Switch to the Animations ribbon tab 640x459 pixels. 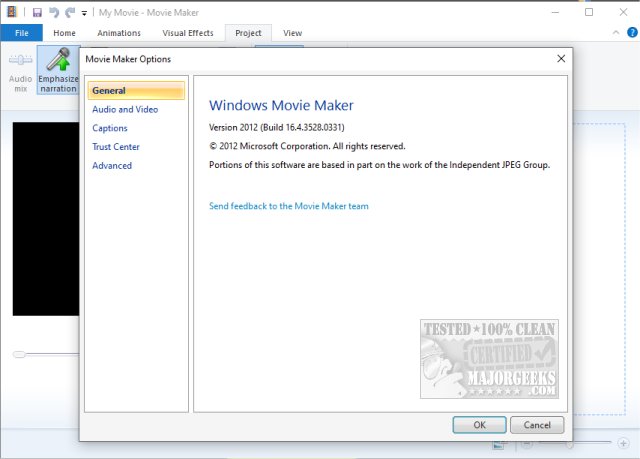pyautogui.click(x=119, y=33)
